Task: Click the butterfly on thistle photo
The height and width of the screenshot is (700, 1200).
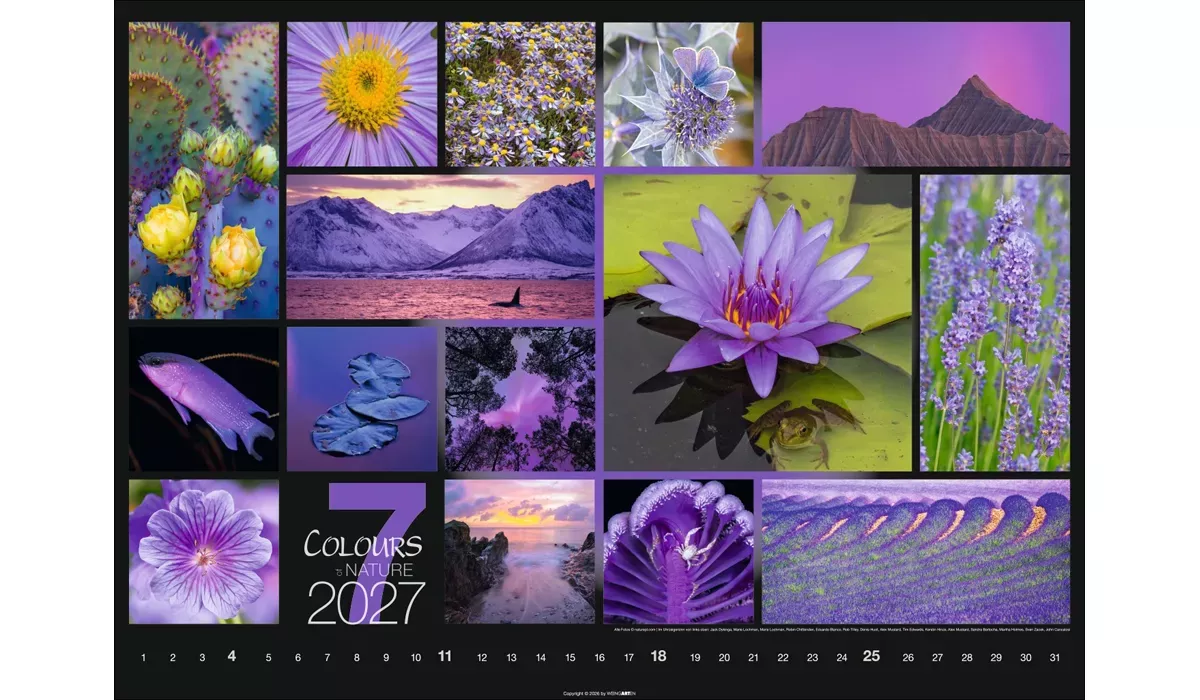Action: point(678,94)
